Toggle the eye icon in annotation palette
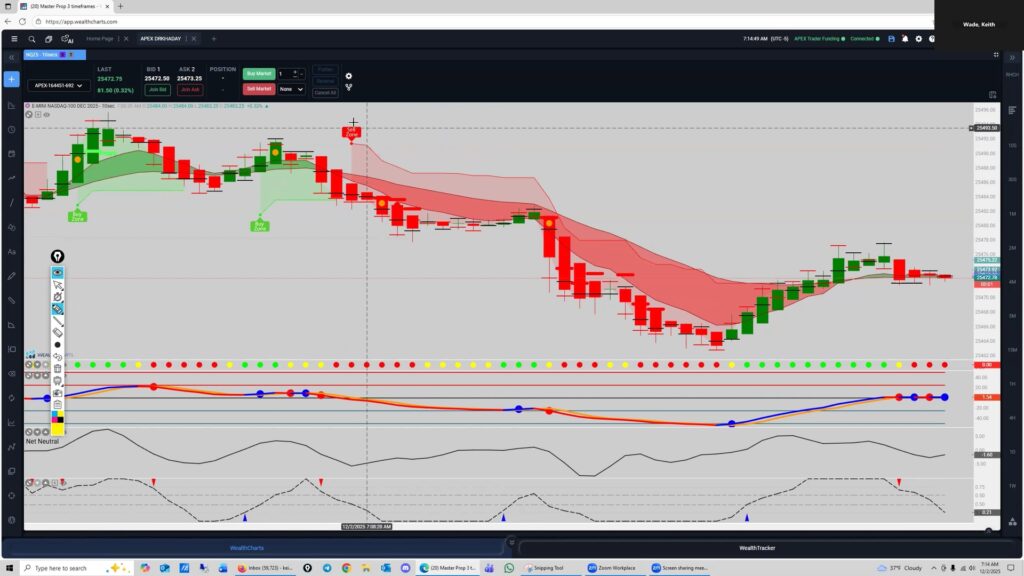 tap(58, 272)
